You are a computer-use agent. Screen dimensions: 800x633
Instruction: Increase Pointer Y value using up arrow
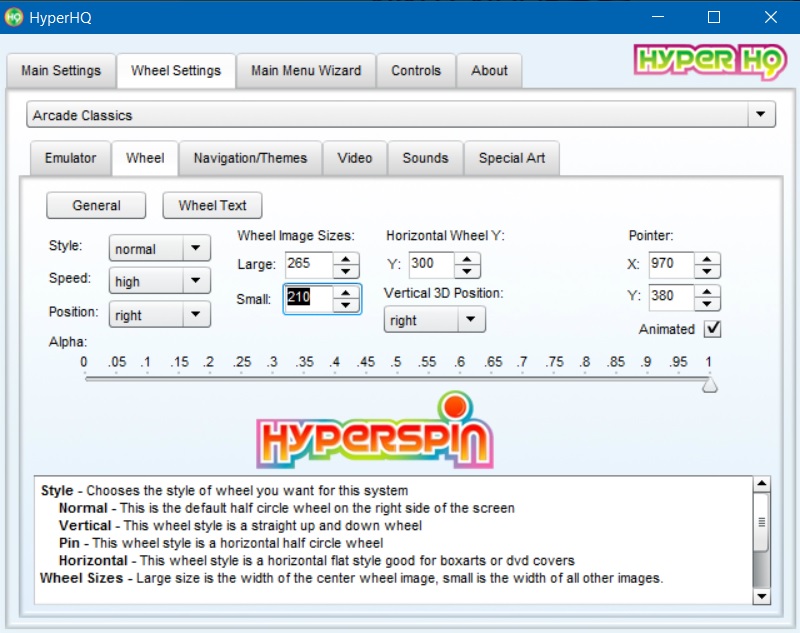point(707,290)
